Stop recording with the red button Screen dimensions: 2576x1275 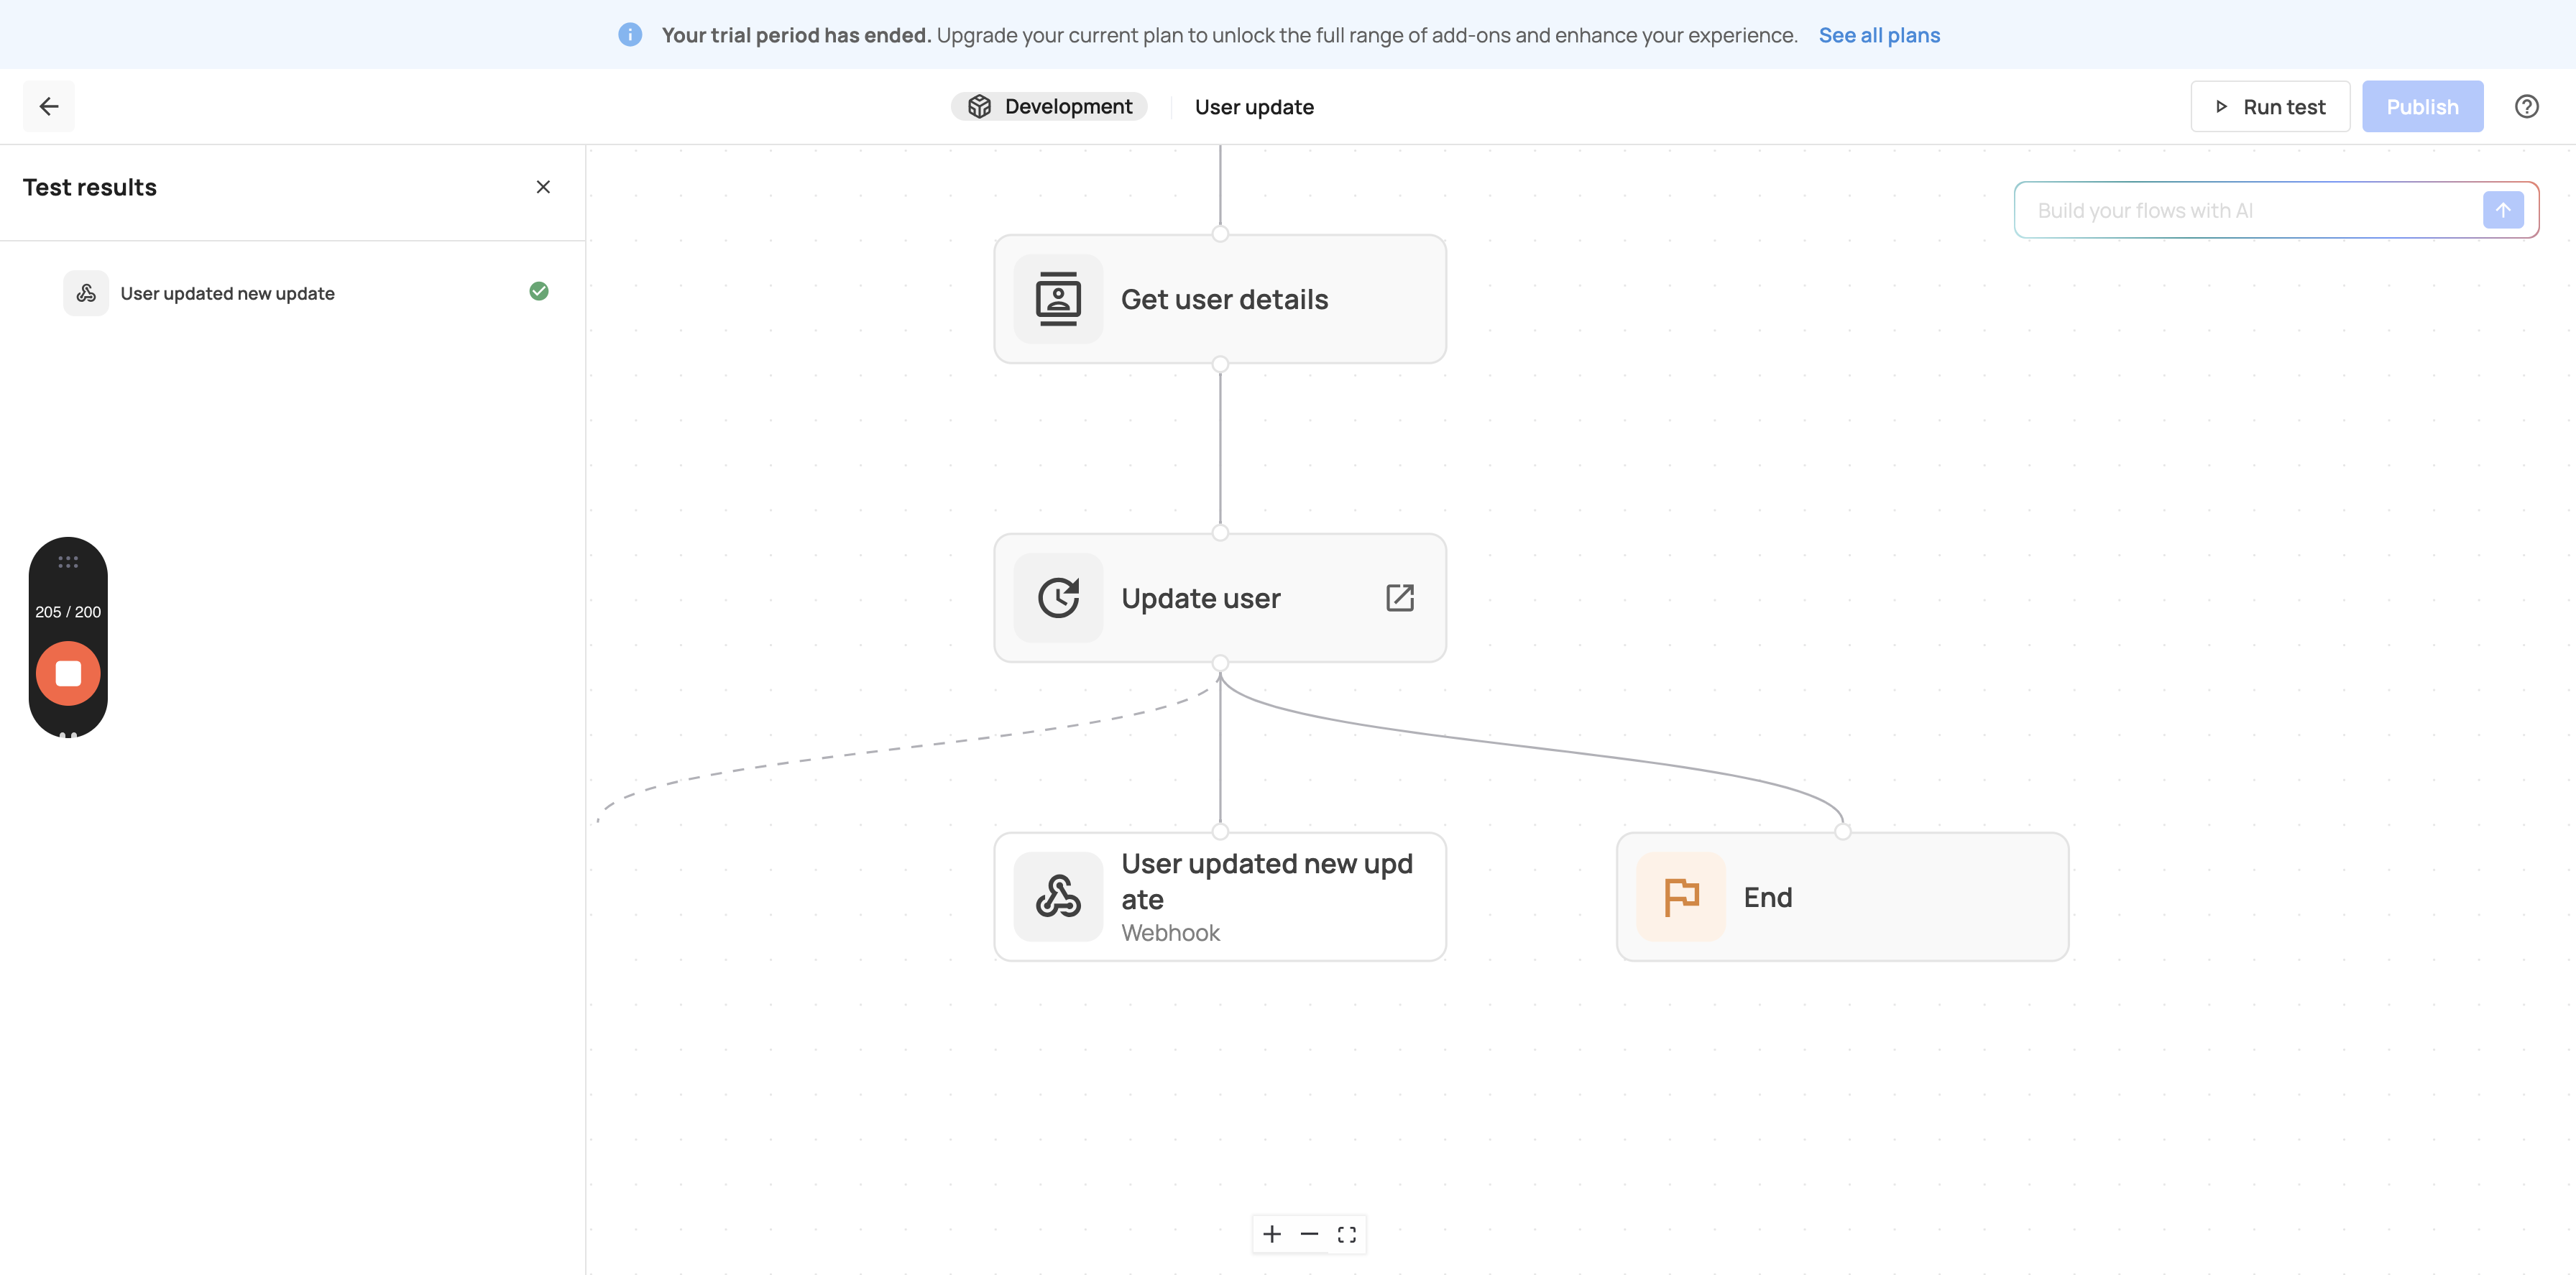click(x=68, y=673)
